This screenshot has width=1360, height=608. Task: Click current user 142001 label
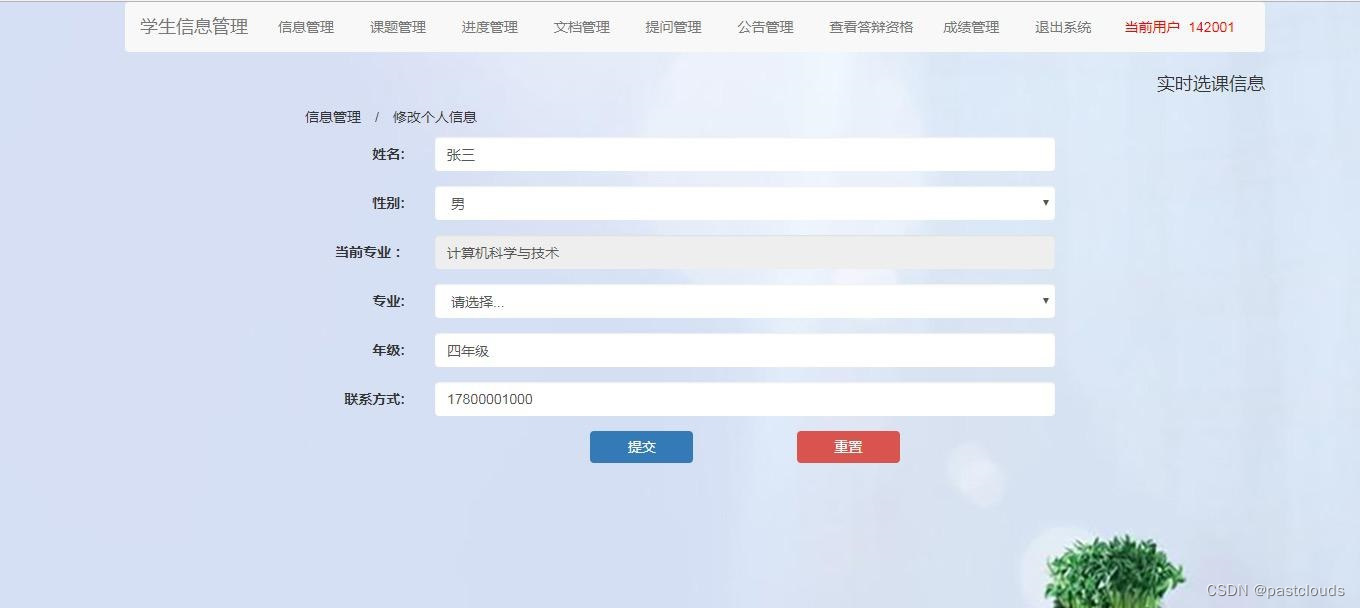tap(1180, 28)
